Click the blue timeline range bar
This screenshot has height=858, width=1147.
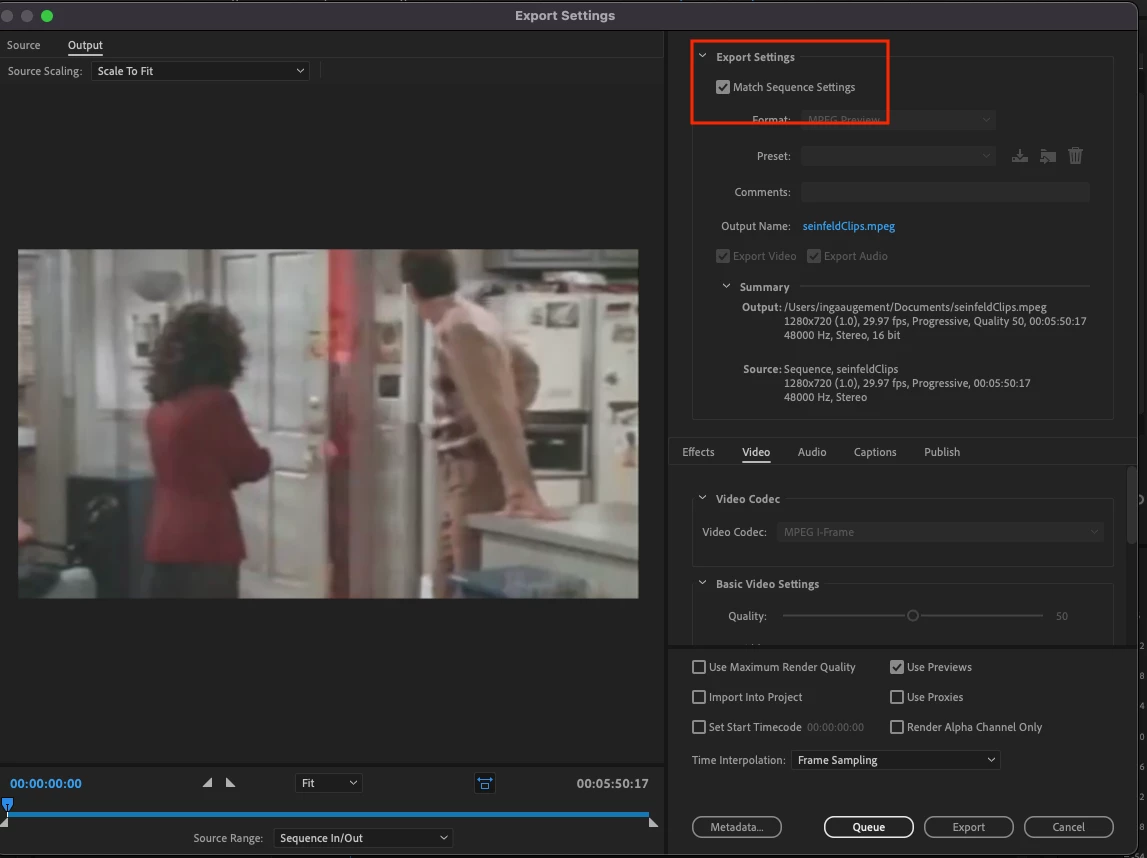[328, 814]
